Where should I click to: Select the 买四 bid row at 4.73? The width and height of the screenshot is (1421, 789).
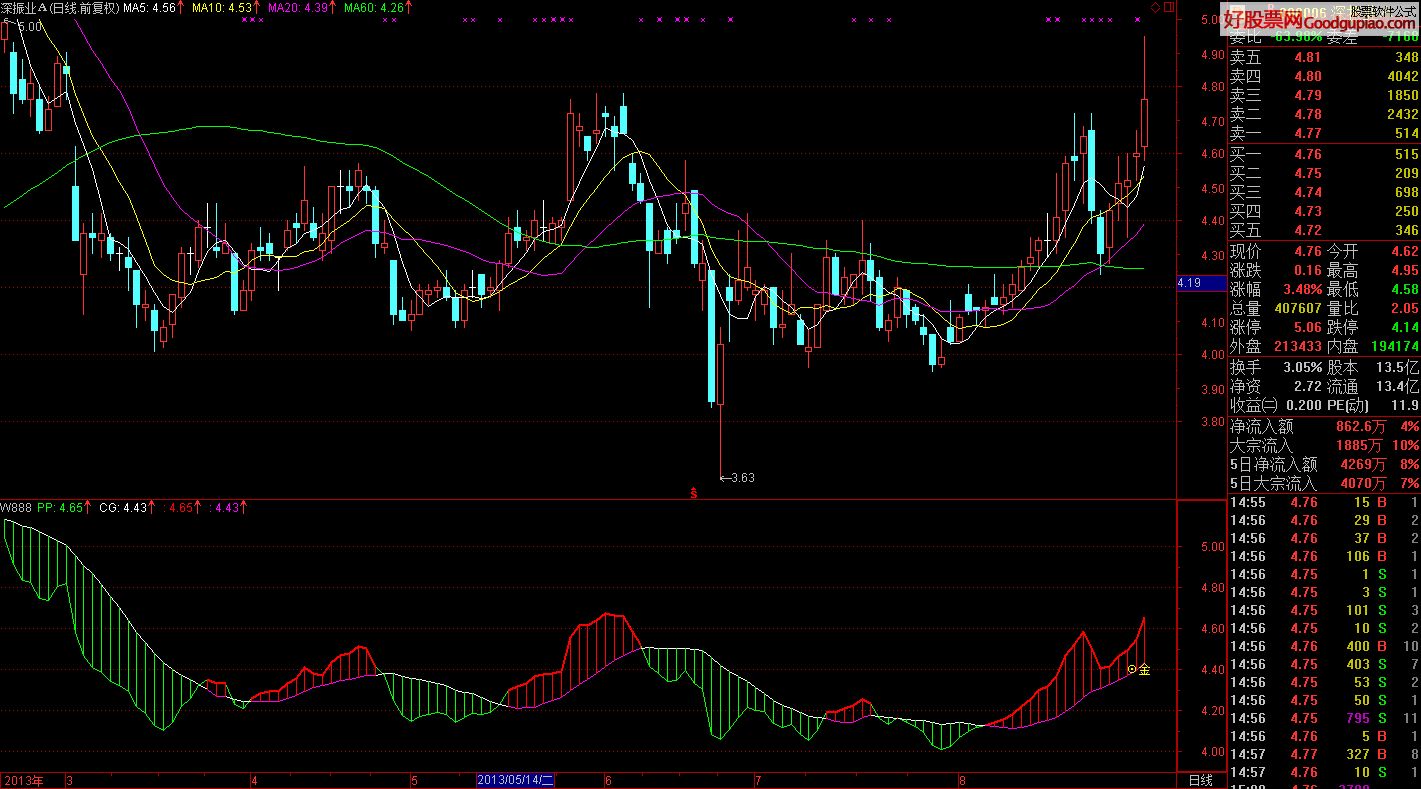coord(1324,211)
